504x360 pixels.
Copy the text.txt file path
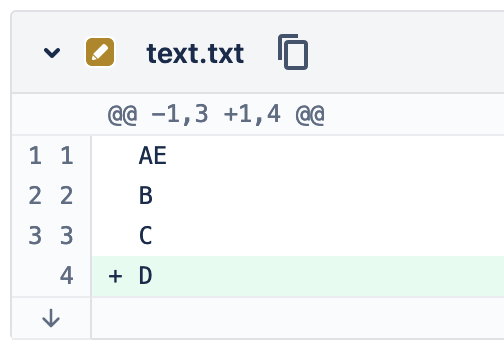pos(293,52)
